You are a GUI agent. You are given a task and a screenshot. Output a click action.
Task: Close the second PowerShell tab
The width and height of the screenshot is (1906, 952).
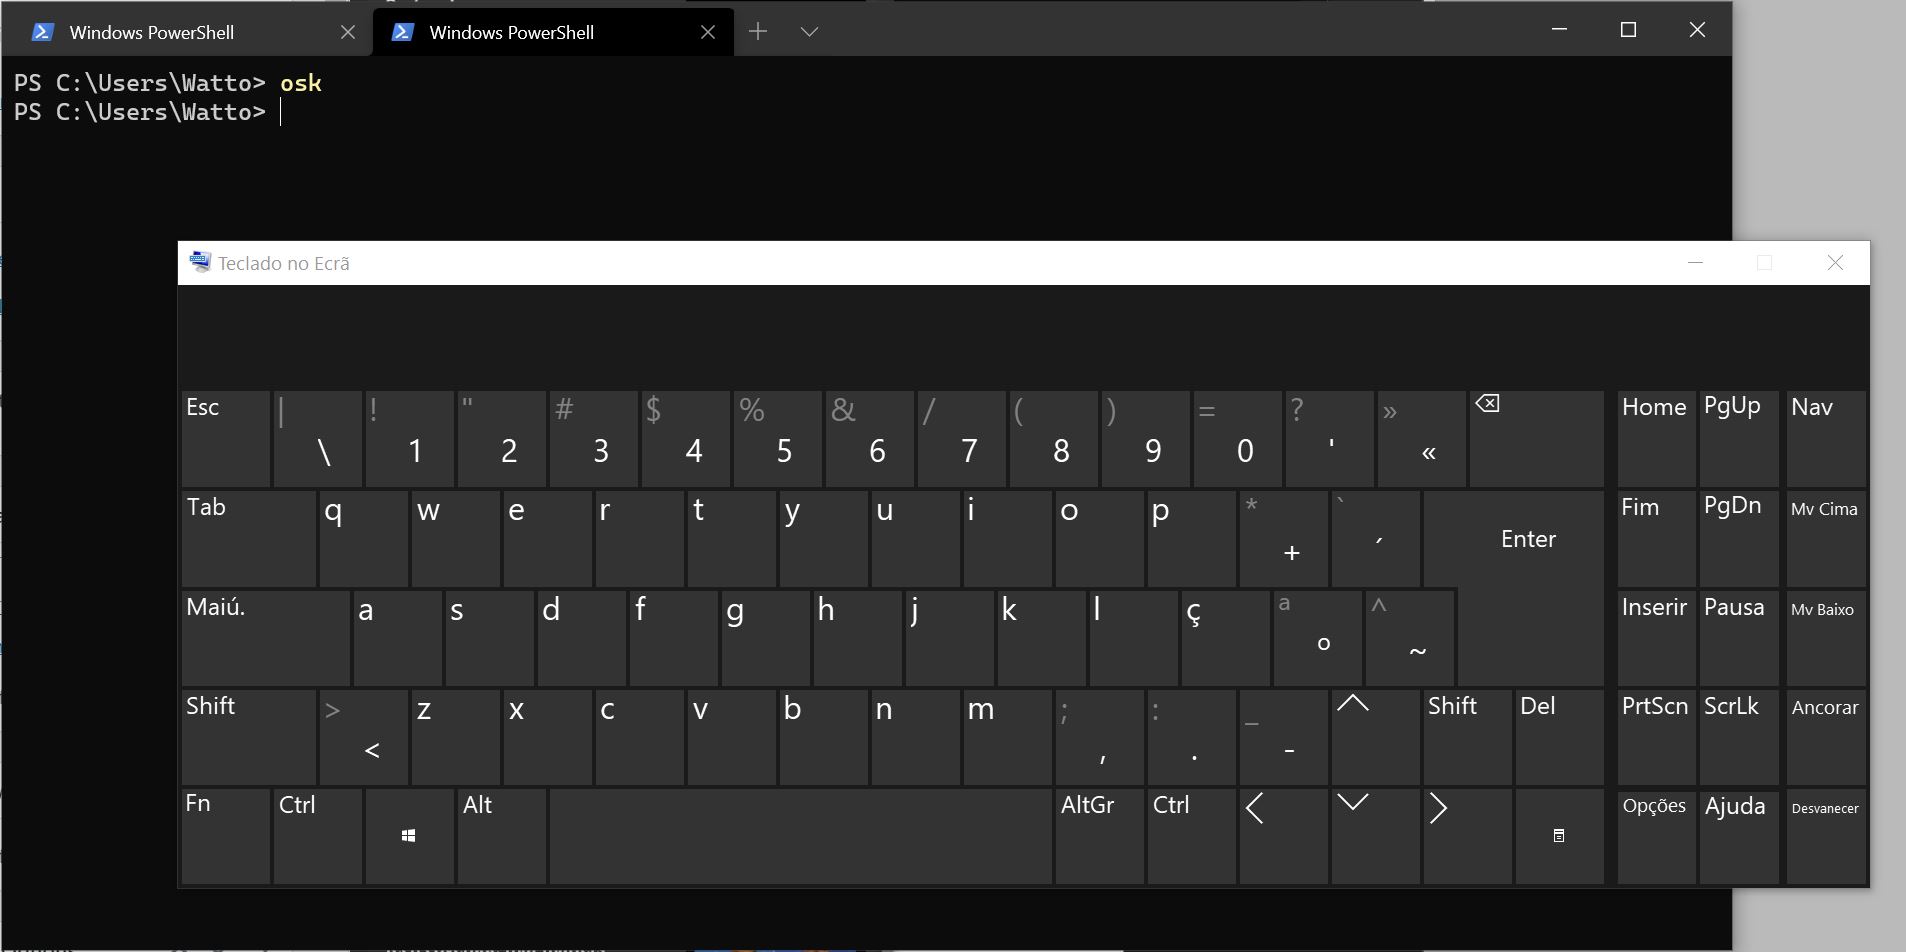[708, 32]
